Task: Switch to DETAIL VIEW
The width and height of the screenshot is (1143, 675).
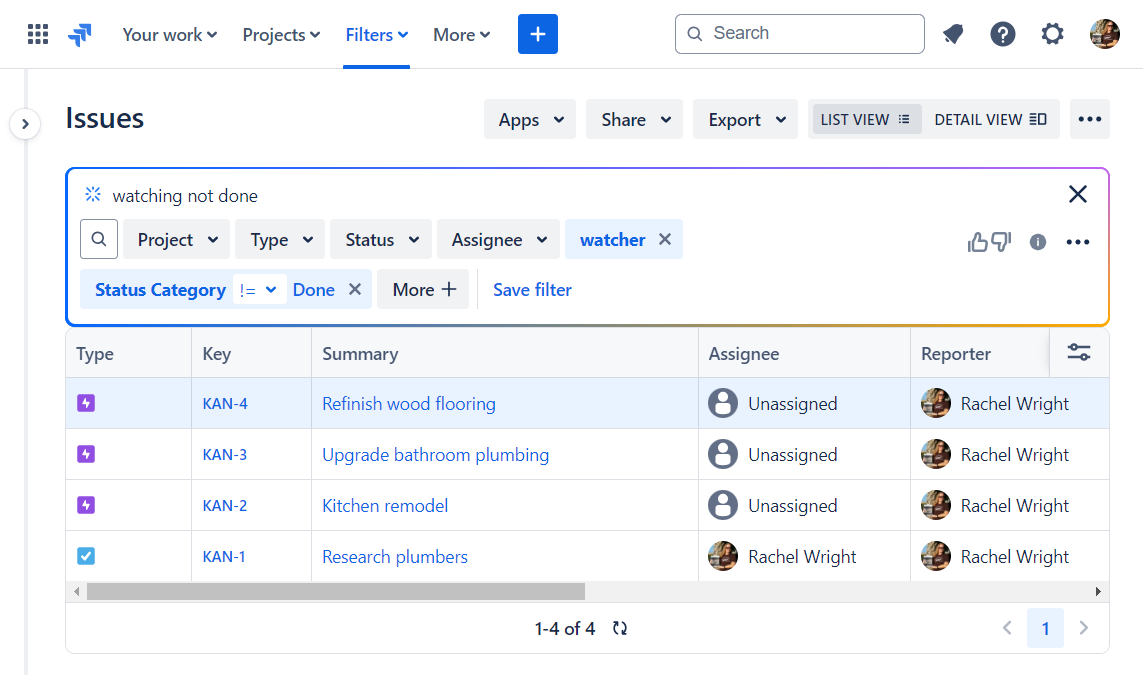Action: pyautogui.click(x=991, y=118)
